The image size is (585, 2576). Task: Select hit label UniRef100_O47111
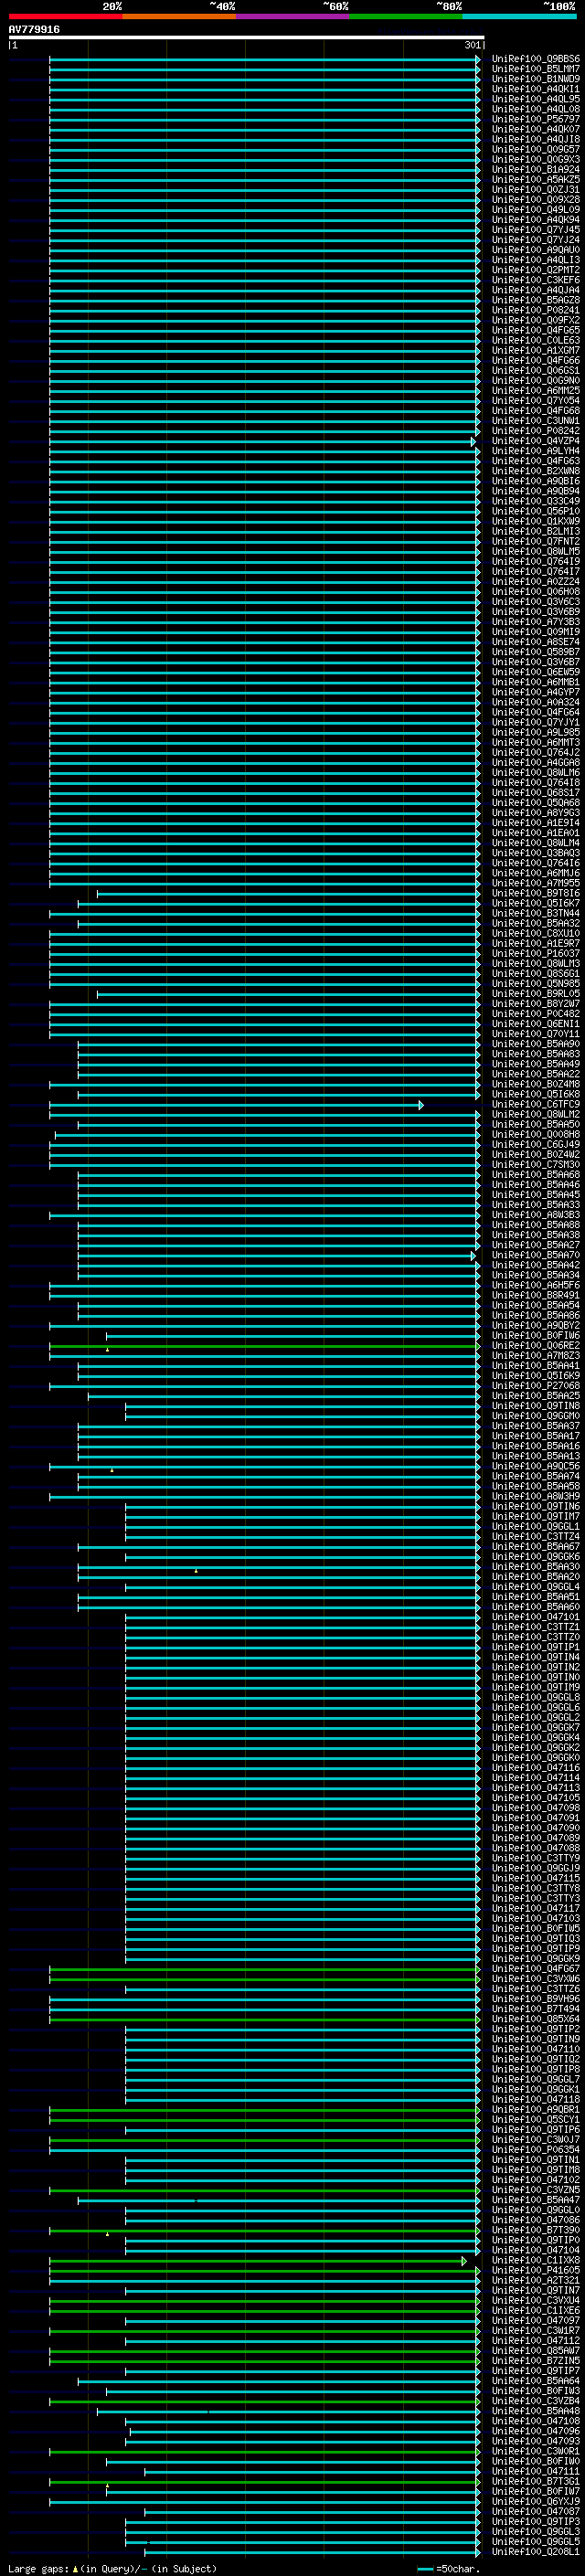[x=536, y=2472]
